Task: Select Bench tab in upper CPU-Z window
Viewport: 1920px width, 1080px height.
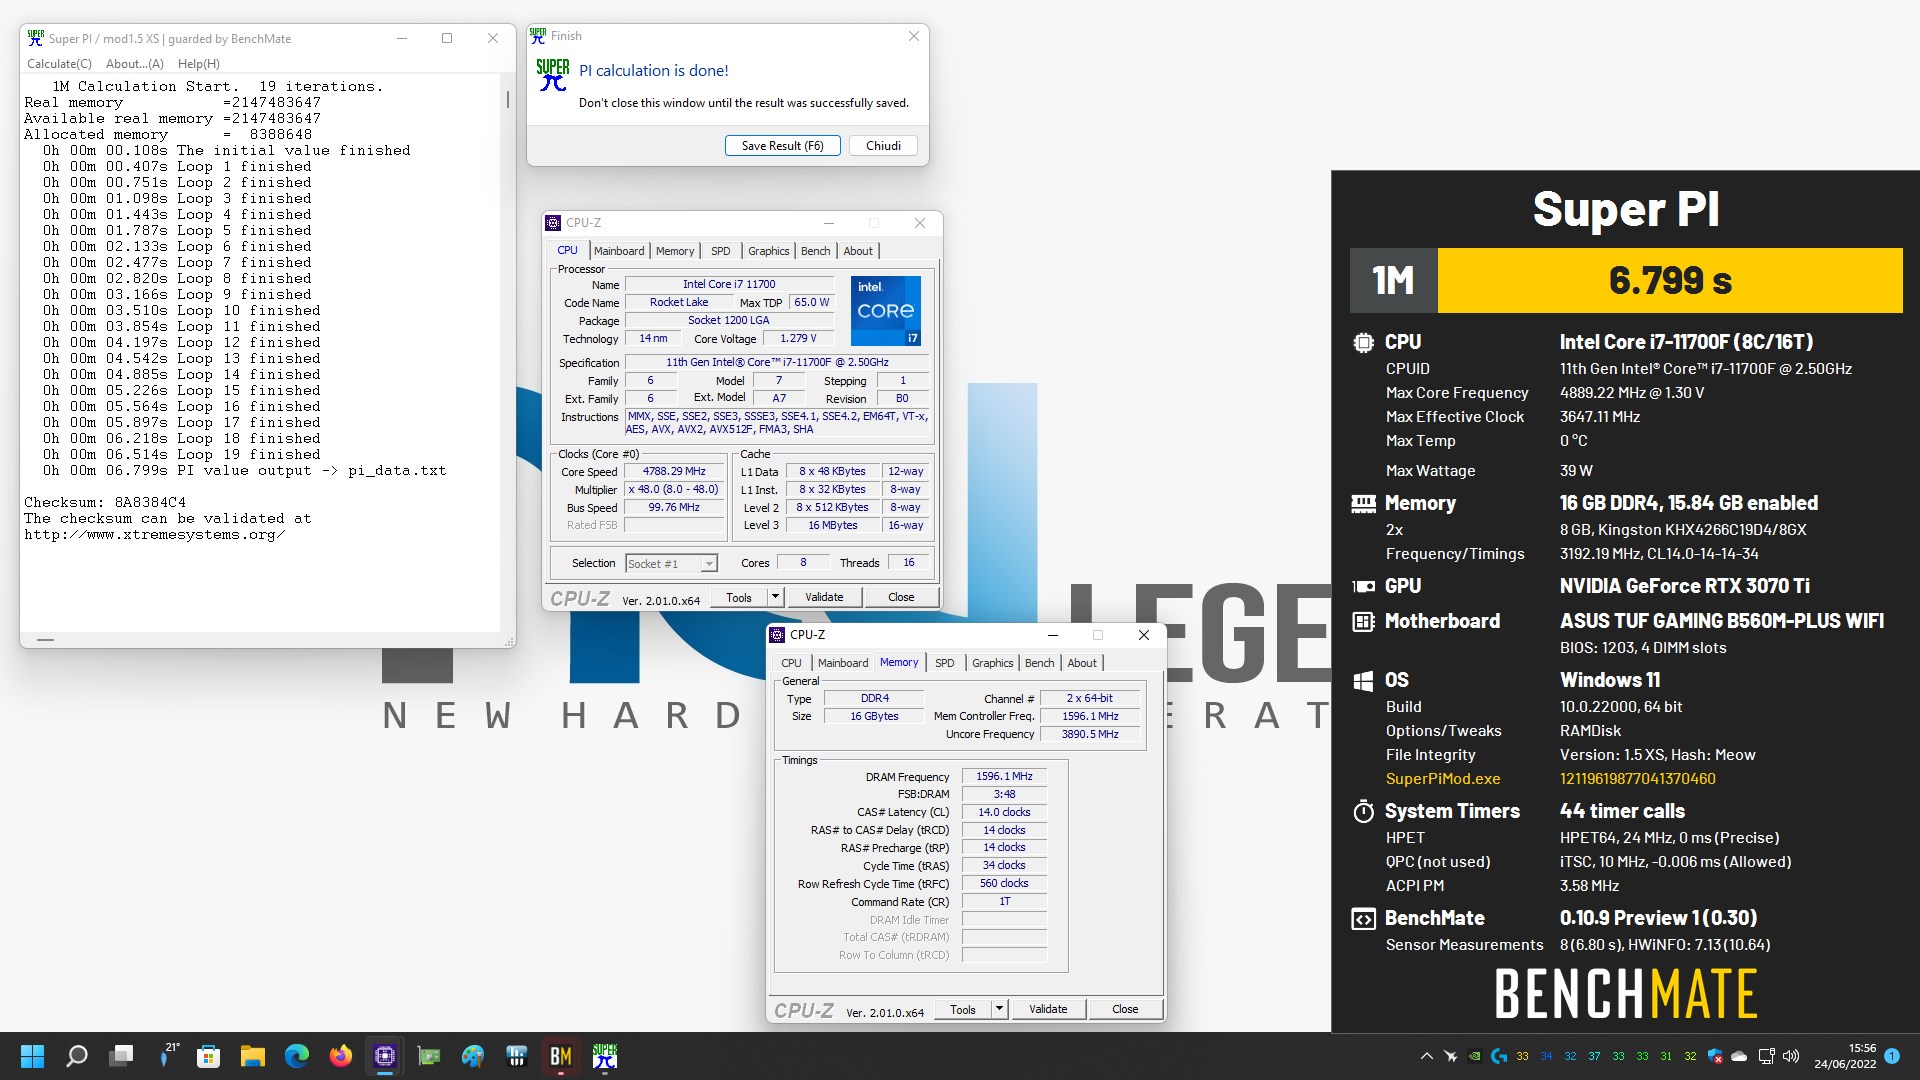Action: click(x=816, y=251)
